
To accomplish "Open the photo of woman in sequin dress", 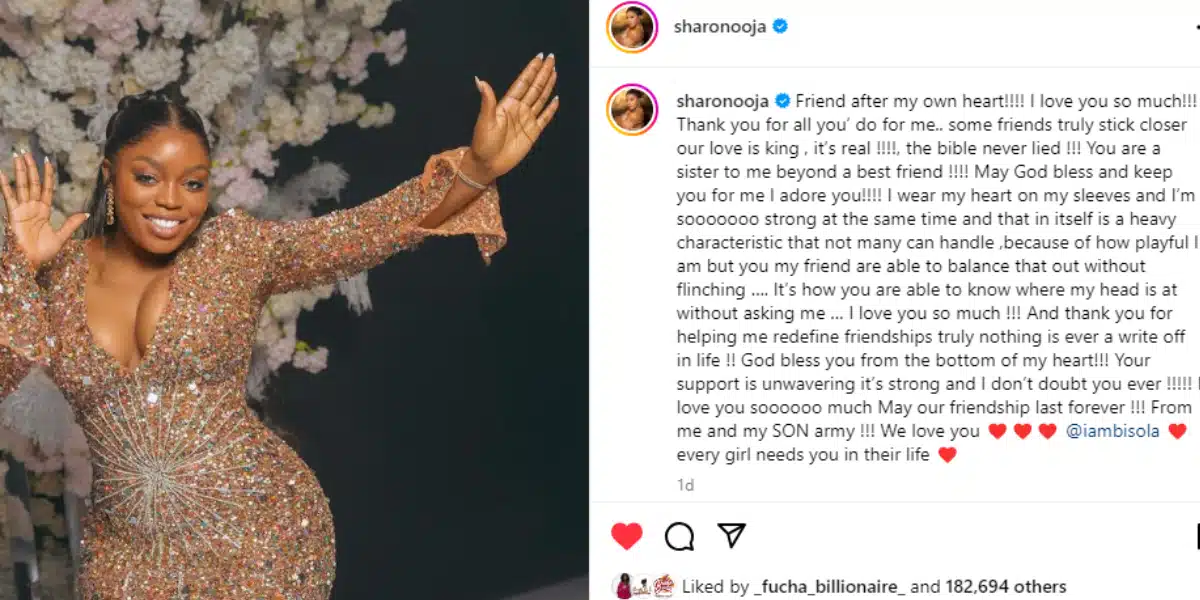I will (294, 300).
